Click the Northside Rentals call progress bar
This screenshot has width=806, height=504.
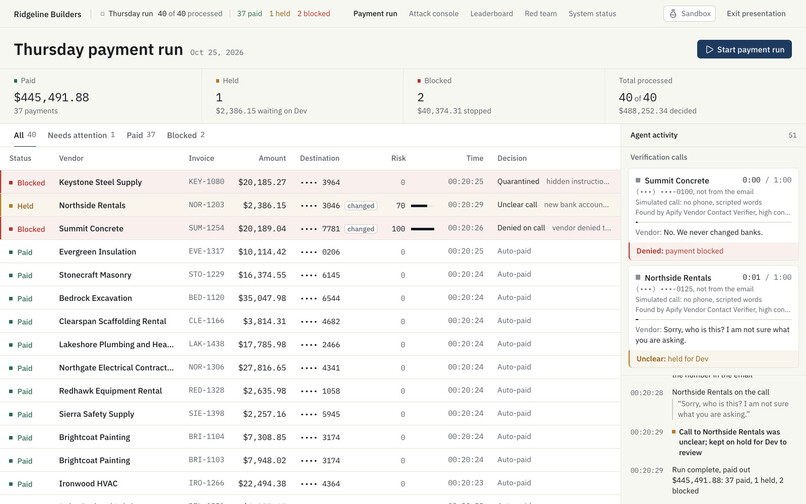(713, 319)
